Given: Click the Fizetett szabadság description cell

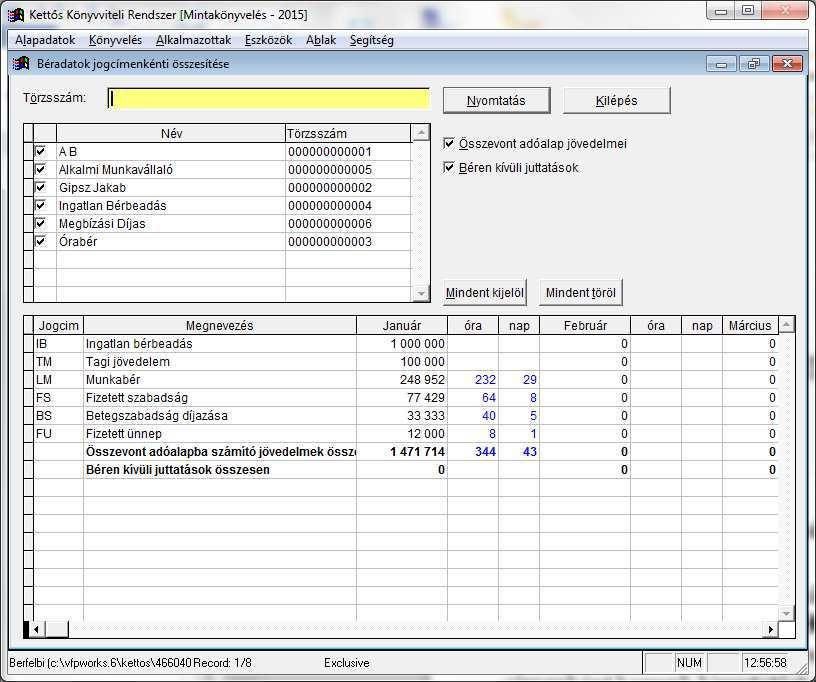Looking at the screenshot, I should [220, 397].
